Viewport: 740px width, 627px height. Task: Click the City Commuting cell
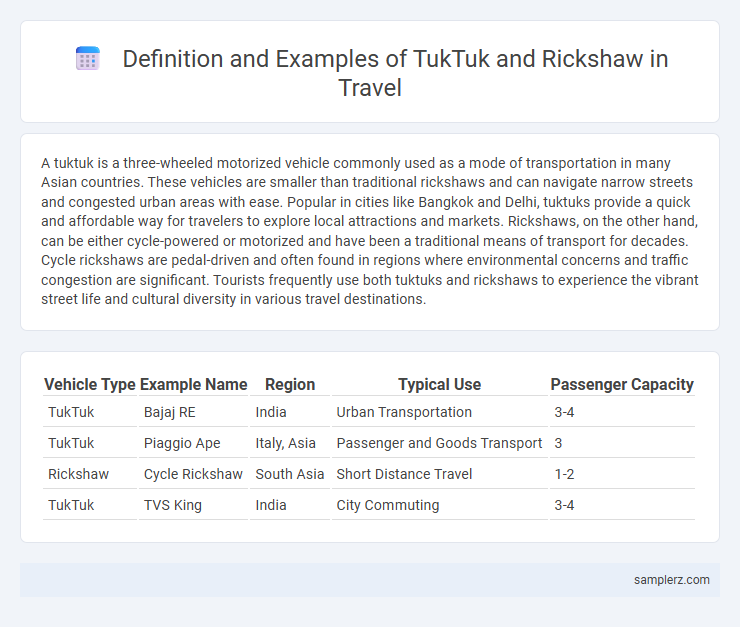click(x=439, y=505)
